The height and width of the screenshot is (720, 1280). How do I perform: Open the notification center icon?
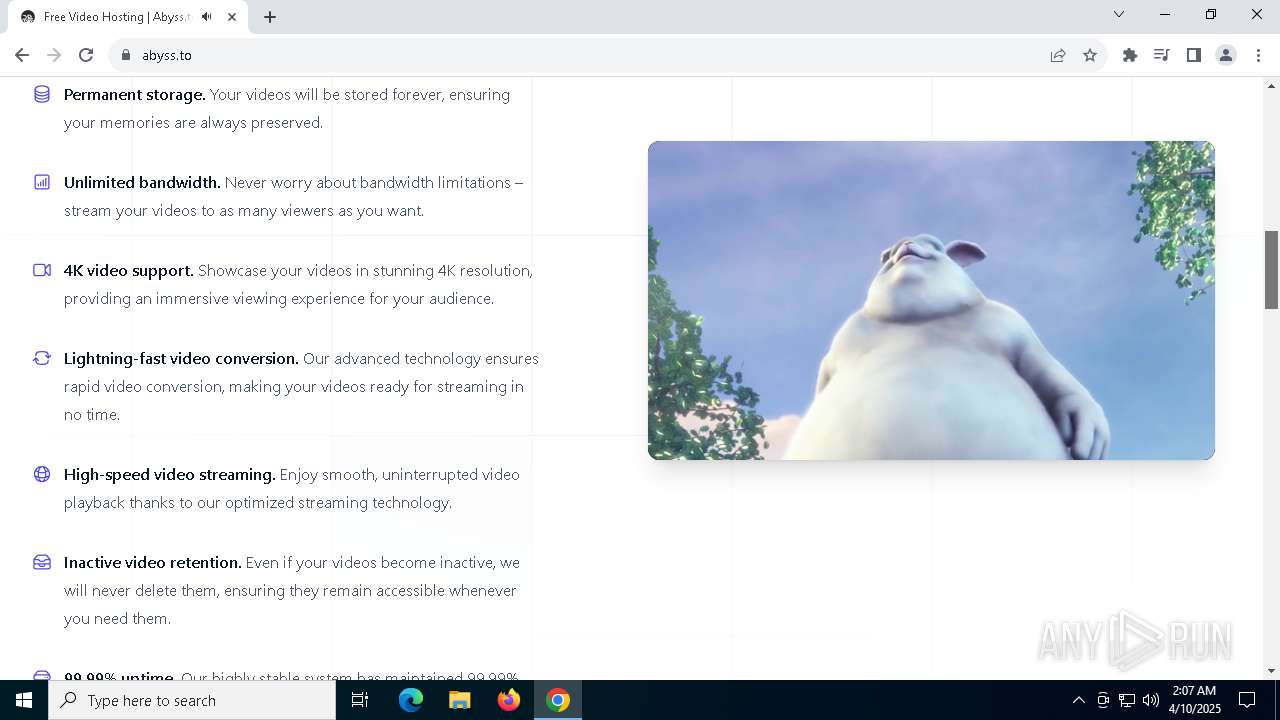[1248, 700]
